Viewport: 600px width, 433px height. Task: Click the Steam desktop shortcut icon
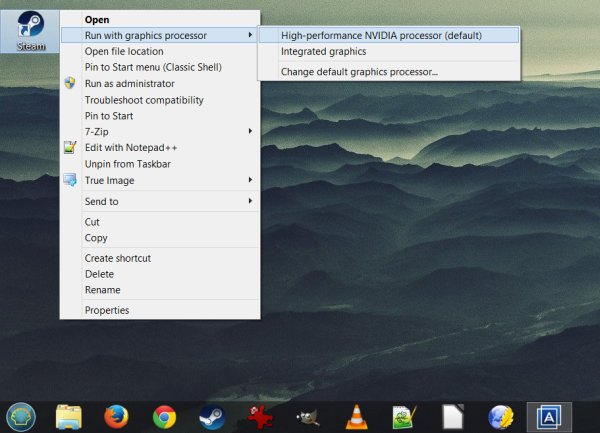tap(30, 28)
